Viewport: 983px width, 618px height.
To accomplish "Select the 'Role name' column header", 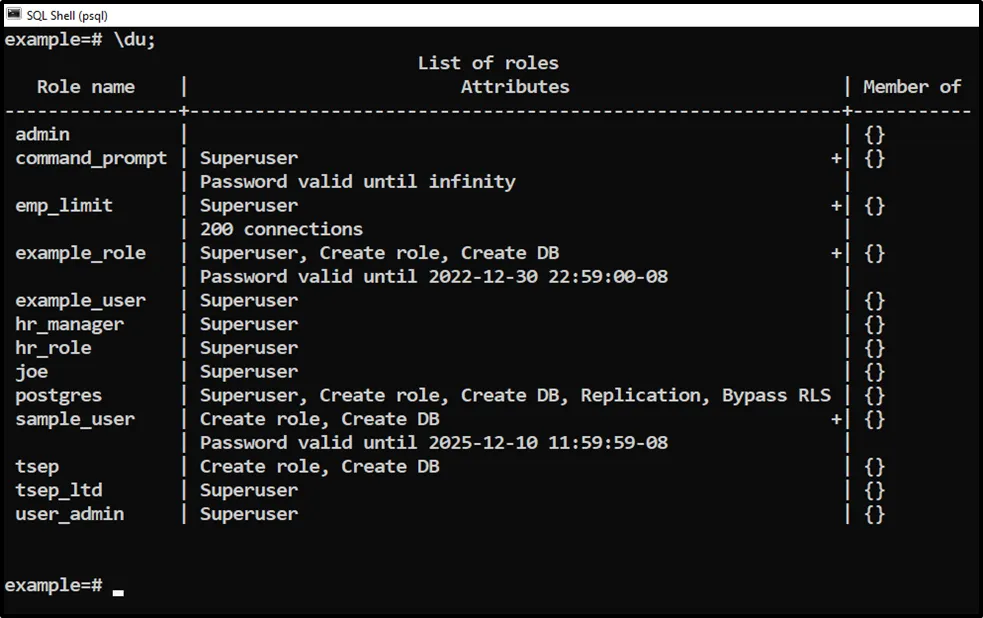I will coord(86,87).
